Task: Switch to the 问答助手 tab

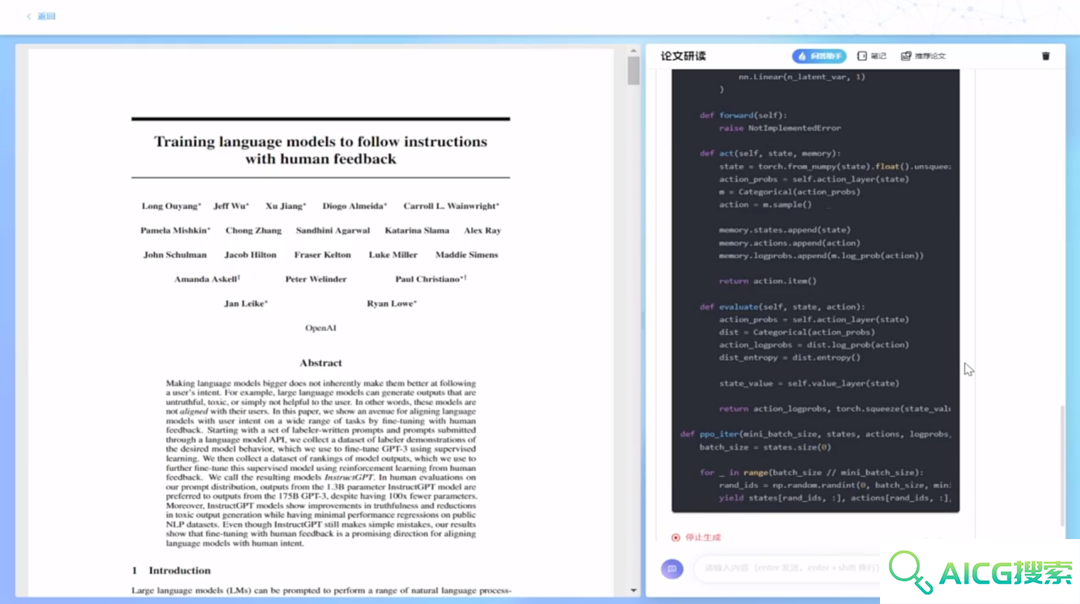Action: point(819,56)
